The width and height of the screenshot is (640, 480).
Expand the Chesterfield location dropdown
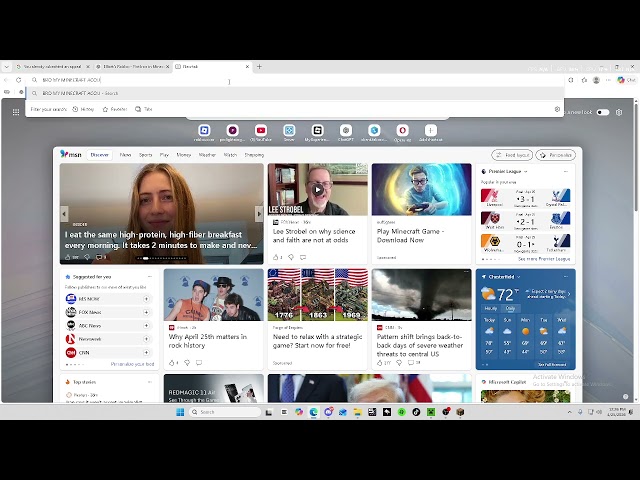(519, 277)
